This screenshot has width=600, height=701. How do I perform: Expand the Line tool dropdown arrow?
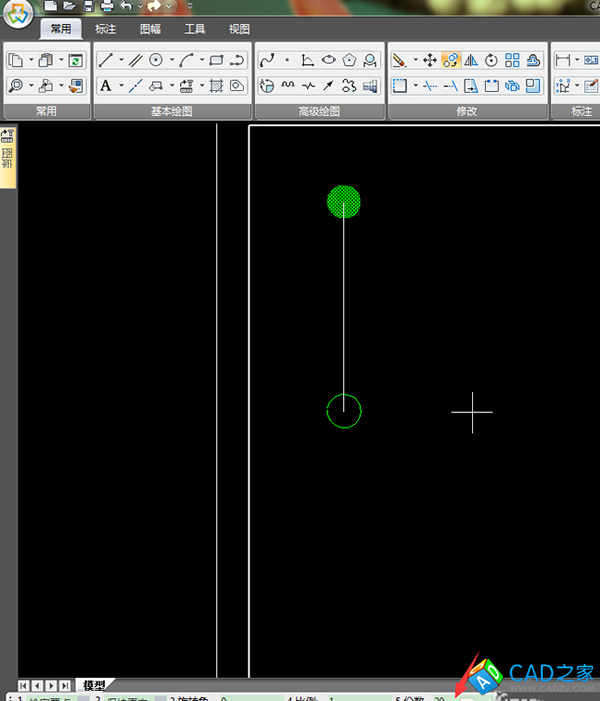pyautogui.click(x=121, y=61)
